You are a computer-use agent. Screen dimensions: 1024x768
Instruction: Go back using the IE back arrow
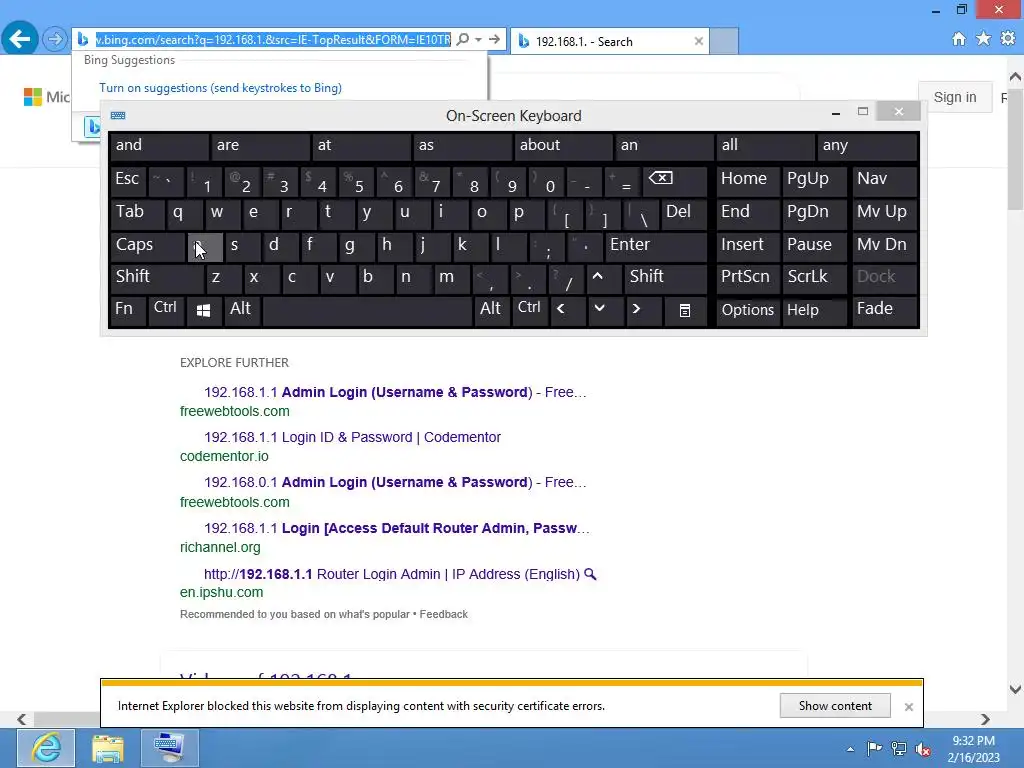[20, 39]
